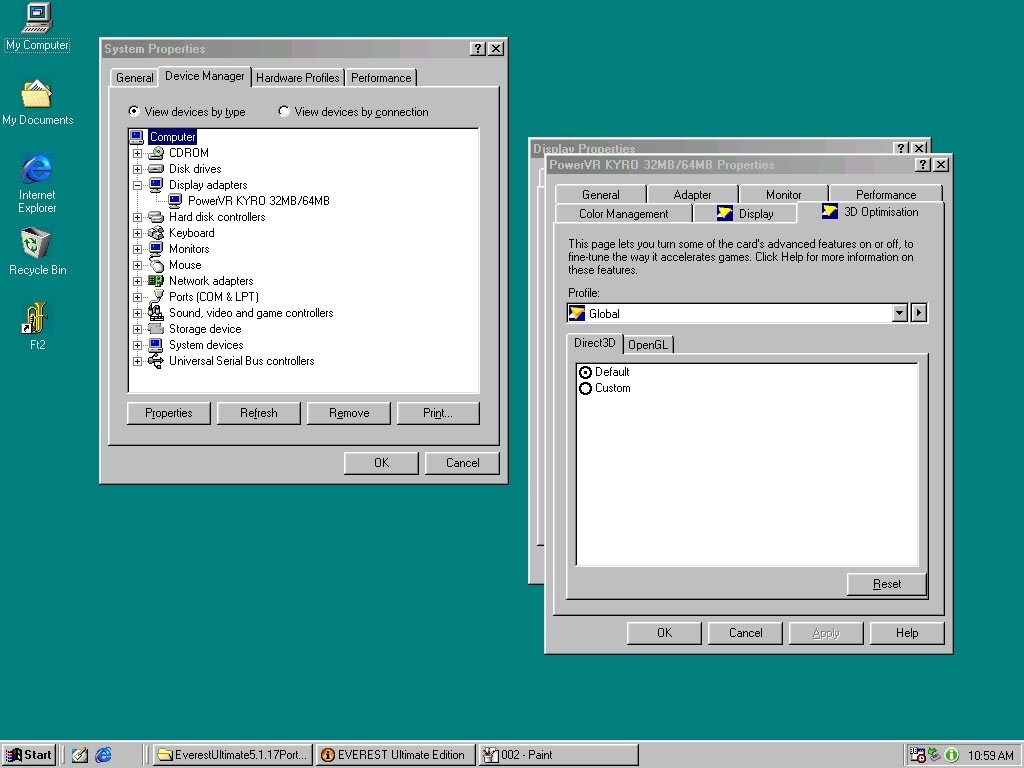Click the arrow button beside Profile dropdown

(x=919, y=313)
